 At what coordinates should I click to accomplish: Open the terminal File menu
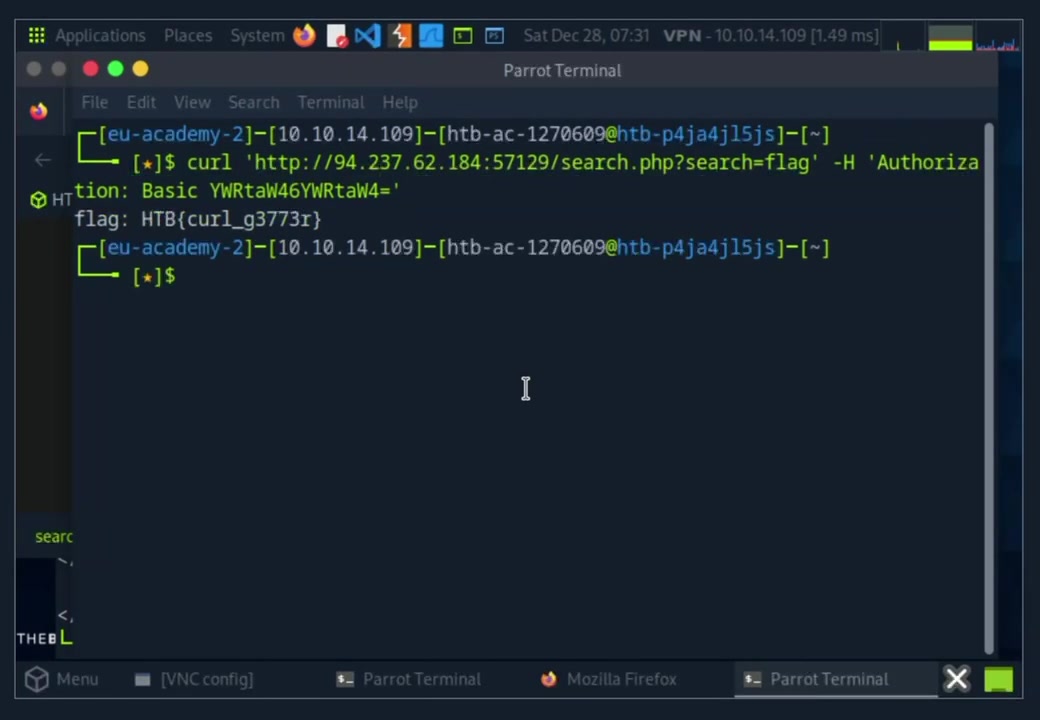94,102
